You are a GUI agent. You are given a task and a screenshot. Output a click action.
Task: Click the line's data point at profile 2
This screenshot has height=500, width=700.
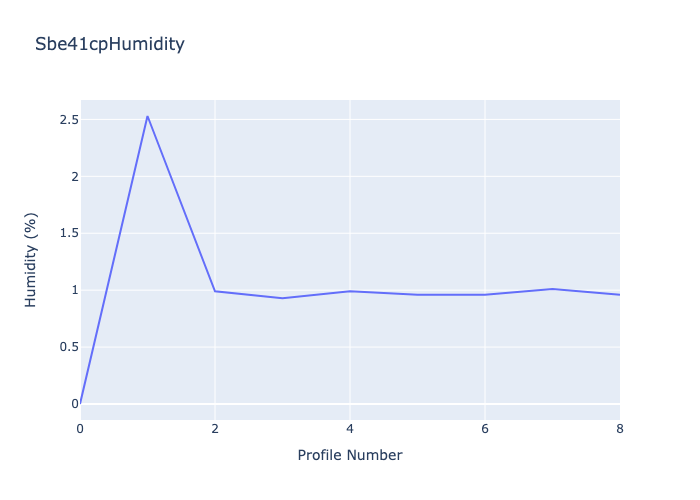click(215, 291)
